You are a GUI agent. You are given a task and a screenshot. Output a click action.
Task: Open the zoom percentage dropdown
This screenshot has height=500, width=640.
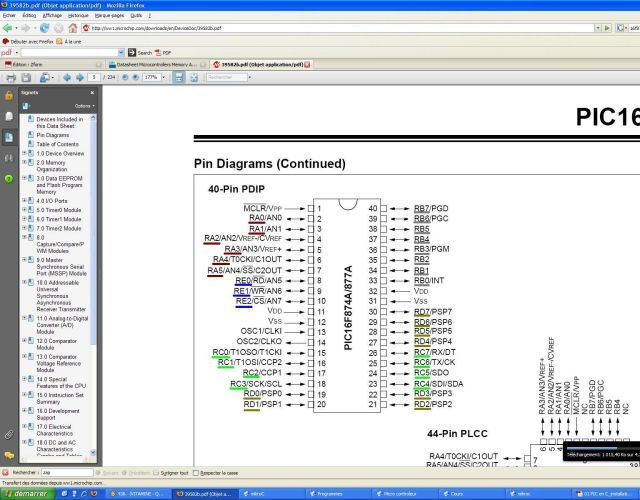point(164,77)
